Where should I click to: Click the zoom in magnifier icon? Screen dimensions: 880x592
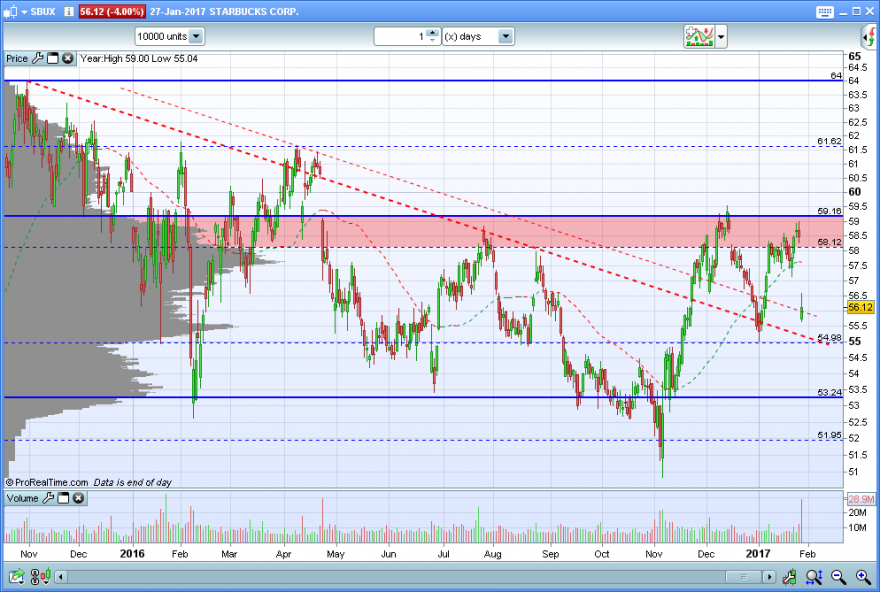(x=863, y=576)
